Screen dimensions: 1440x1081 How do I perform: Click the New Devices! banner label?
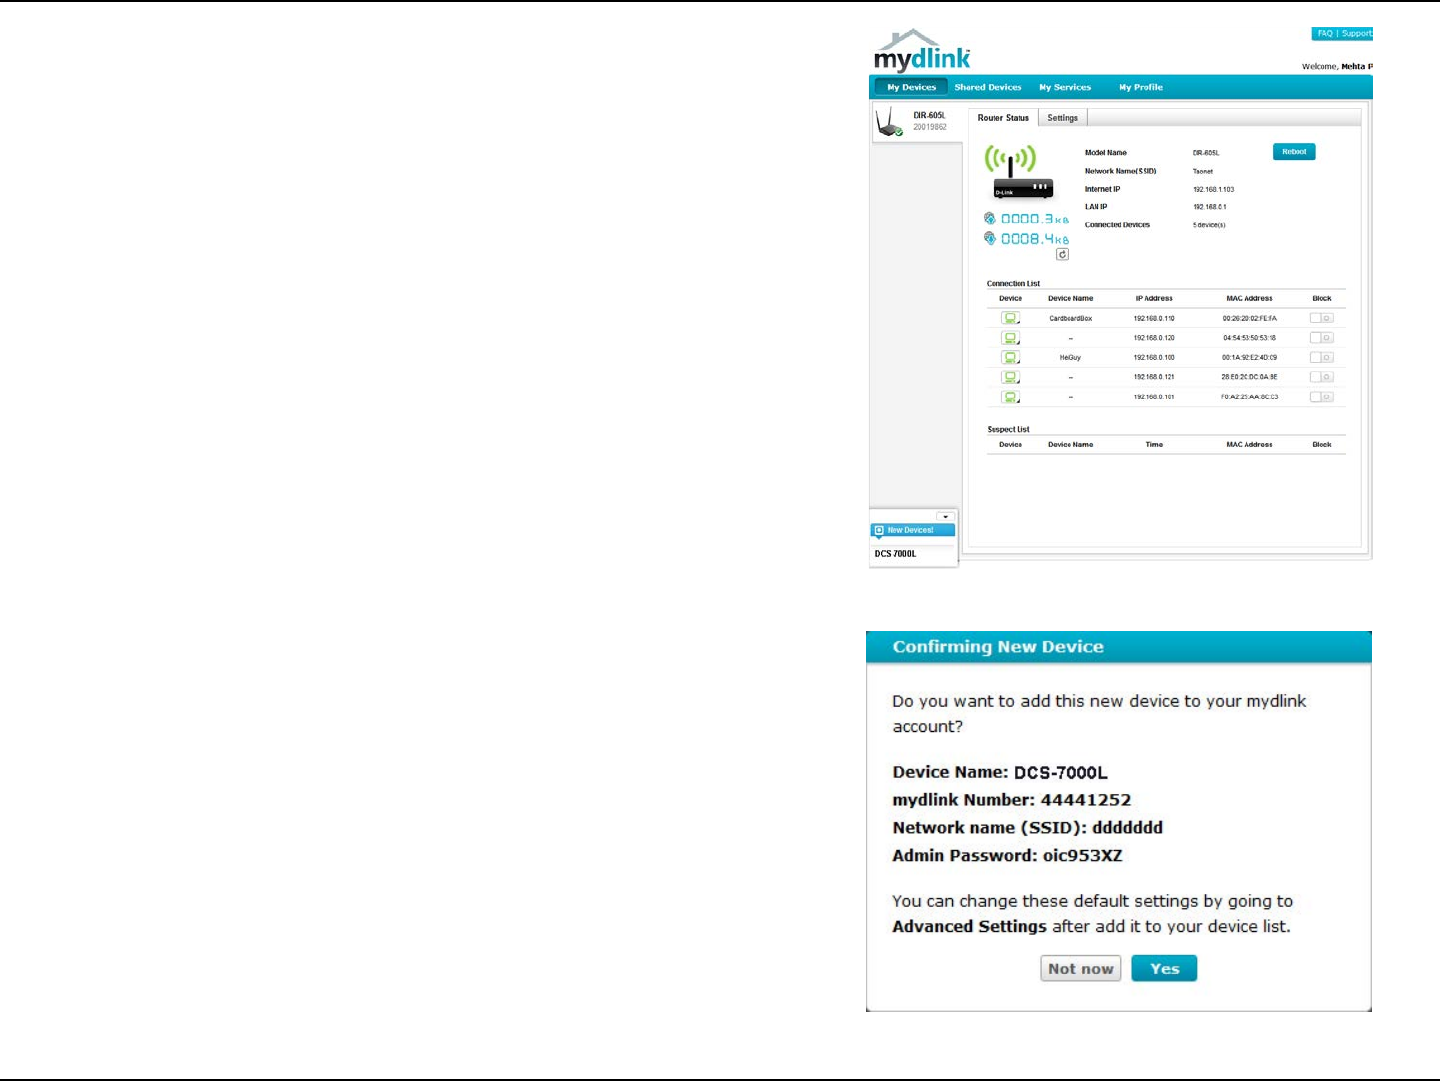tap(911, 530)
